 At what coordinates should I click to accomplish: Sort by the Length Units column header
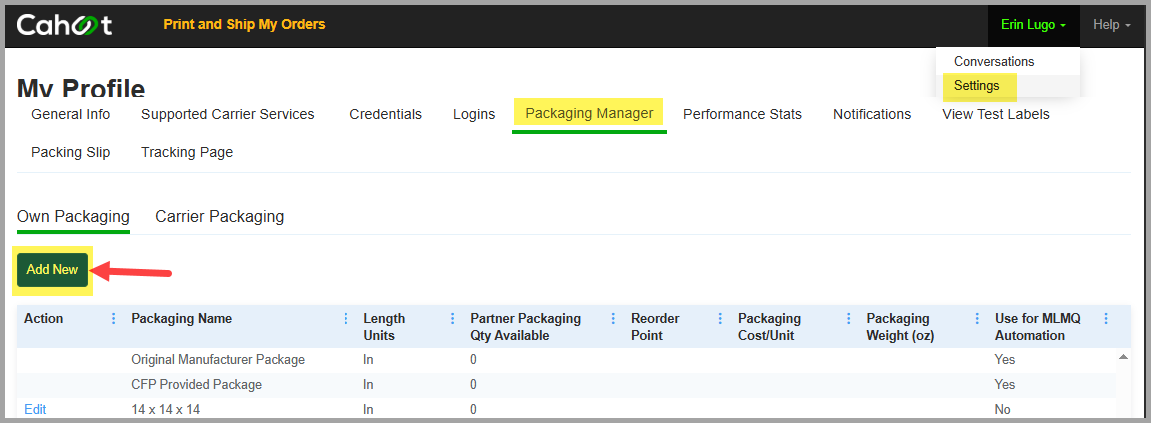[x=384, y=327]
